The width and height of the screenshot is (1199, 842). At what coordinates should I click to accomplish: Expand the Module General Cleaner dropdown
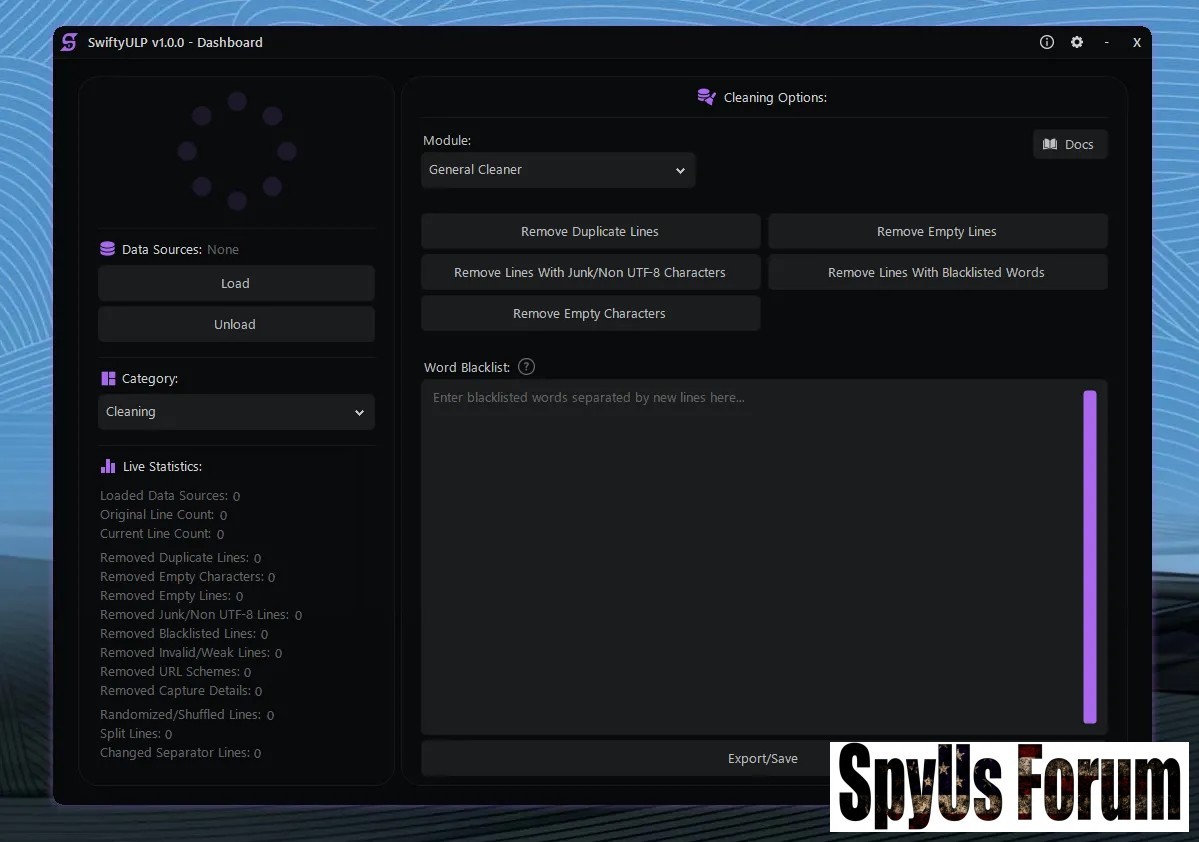(x=557, y=170)
